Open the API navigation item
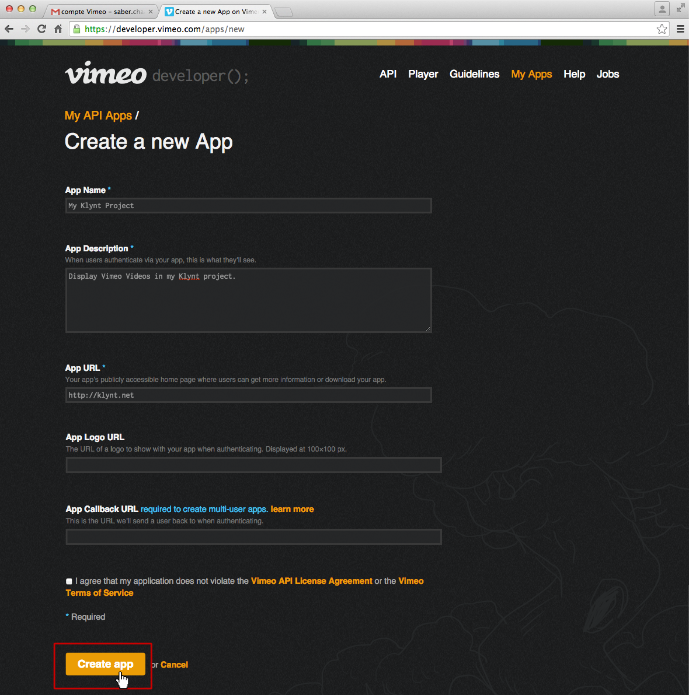 pos(388,74)
